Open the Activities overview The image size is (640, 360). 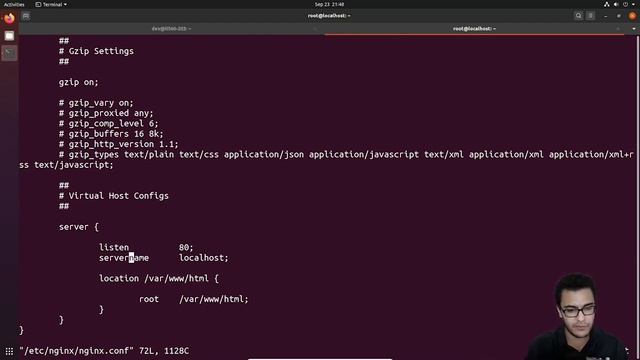point(14,4)
